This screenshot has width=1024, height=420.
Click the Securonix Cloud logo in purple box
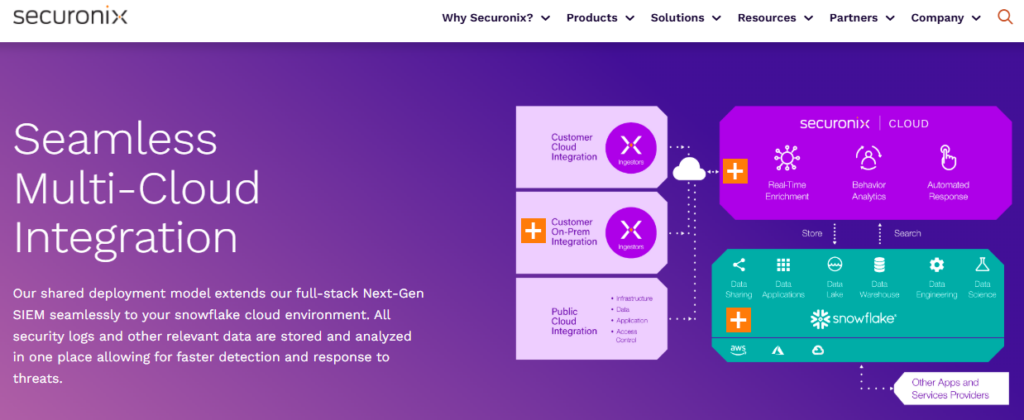coord(864,123)
